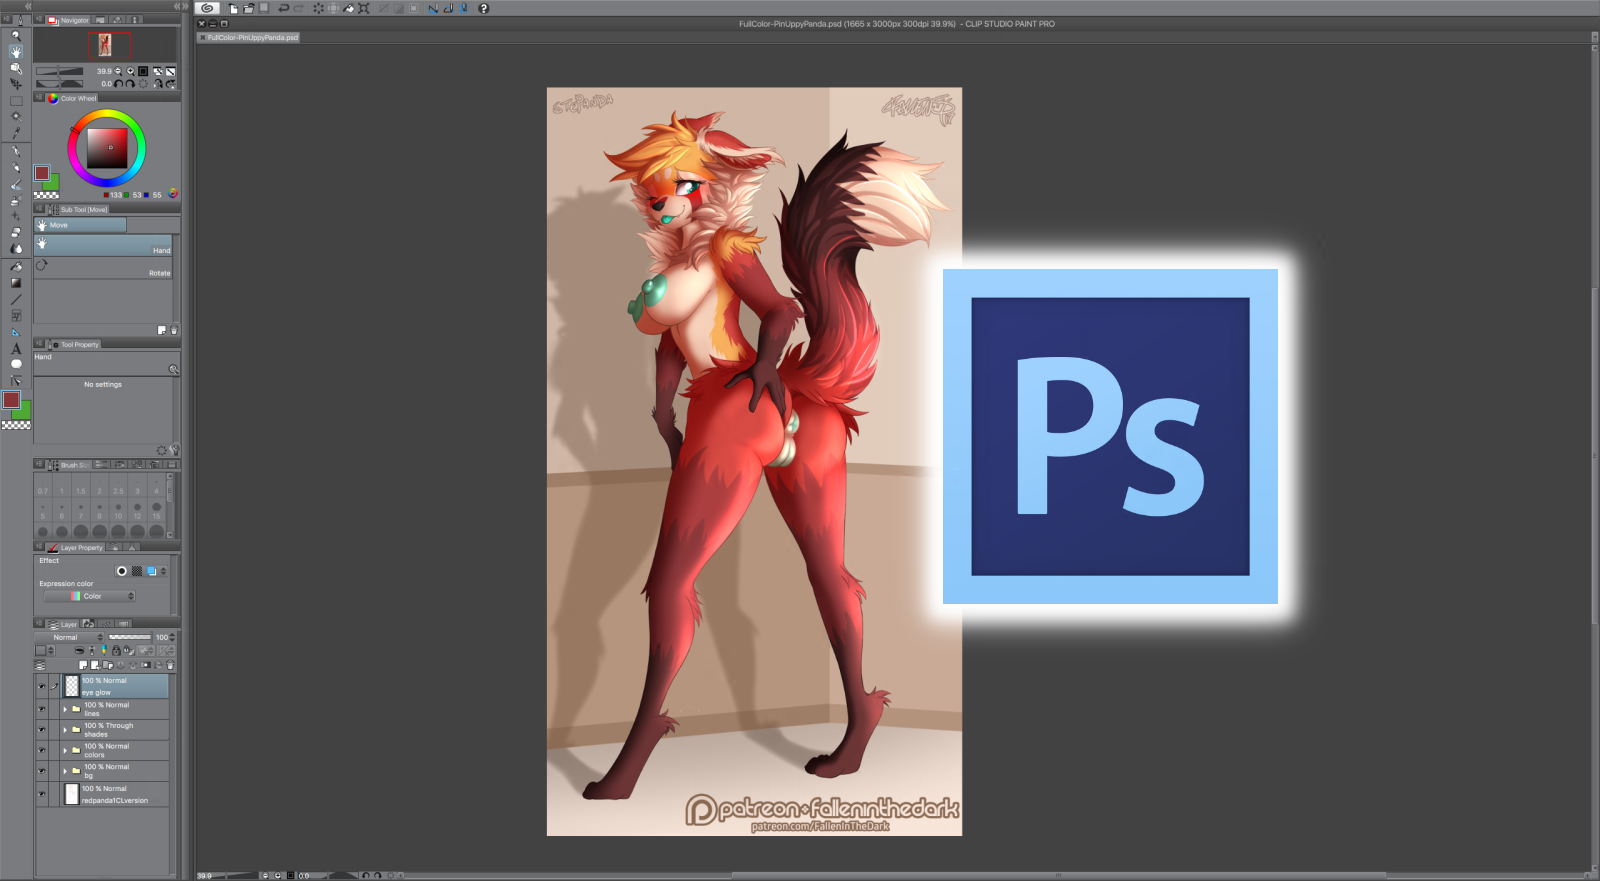1600x881 pixels.
Task: Hide the colors layer folder
Action: click(42, 750)
